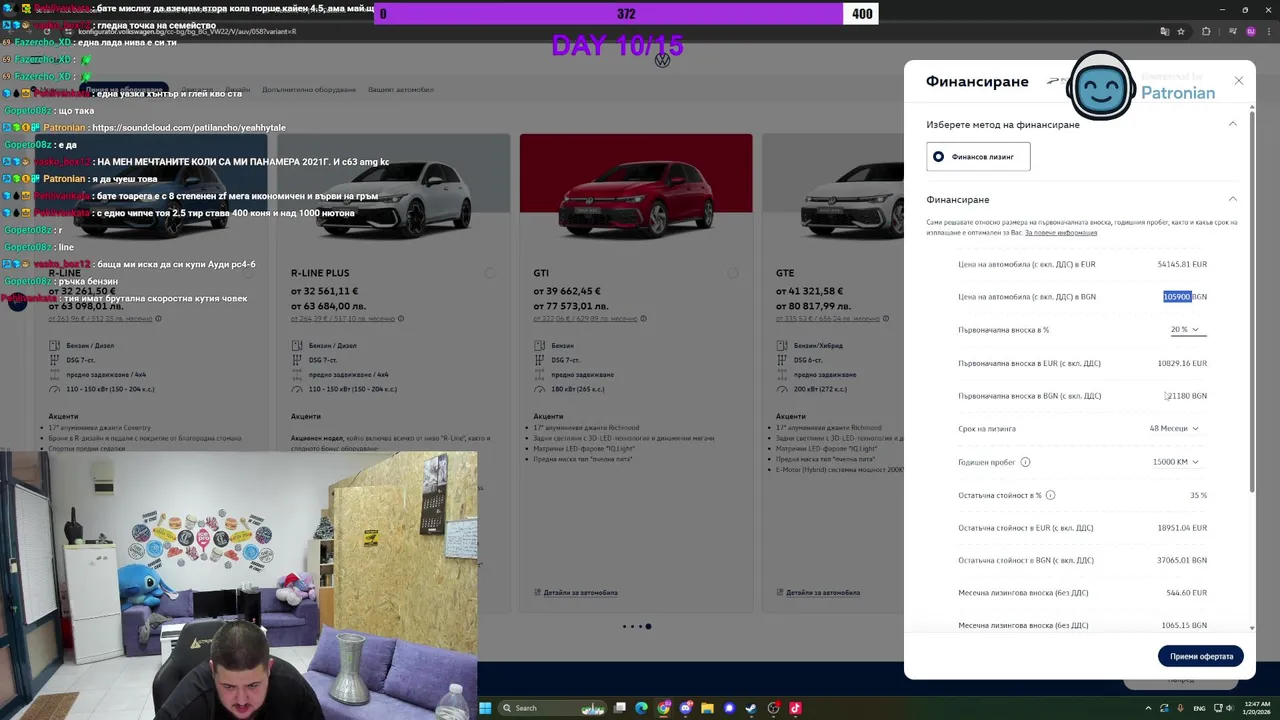Click the 18951.04 EUR residual value
This screenshot has height=720, width=1280.
1182,528
